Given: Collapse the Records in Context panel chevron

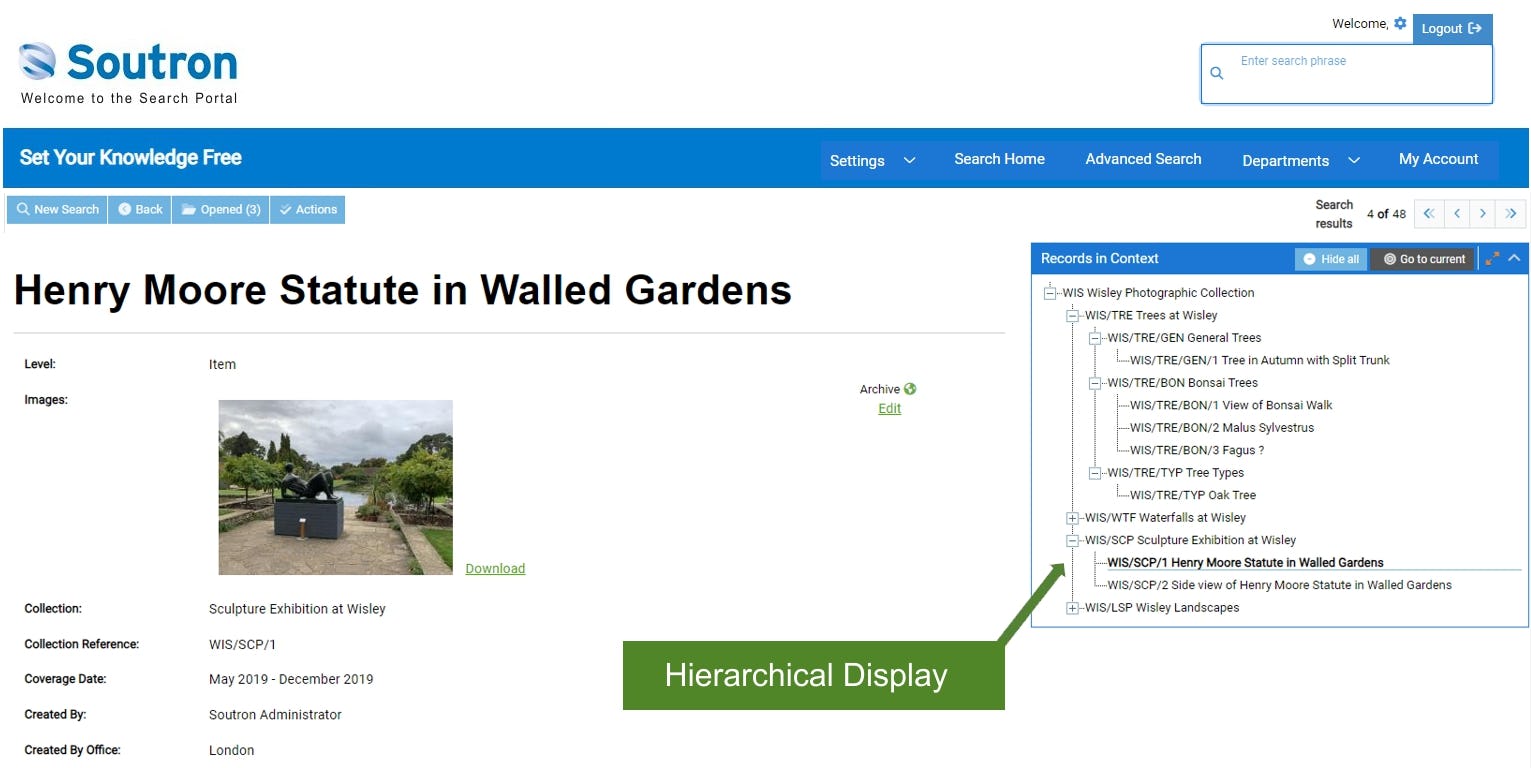Looking at the screenshot, I should click(1514, 258).
